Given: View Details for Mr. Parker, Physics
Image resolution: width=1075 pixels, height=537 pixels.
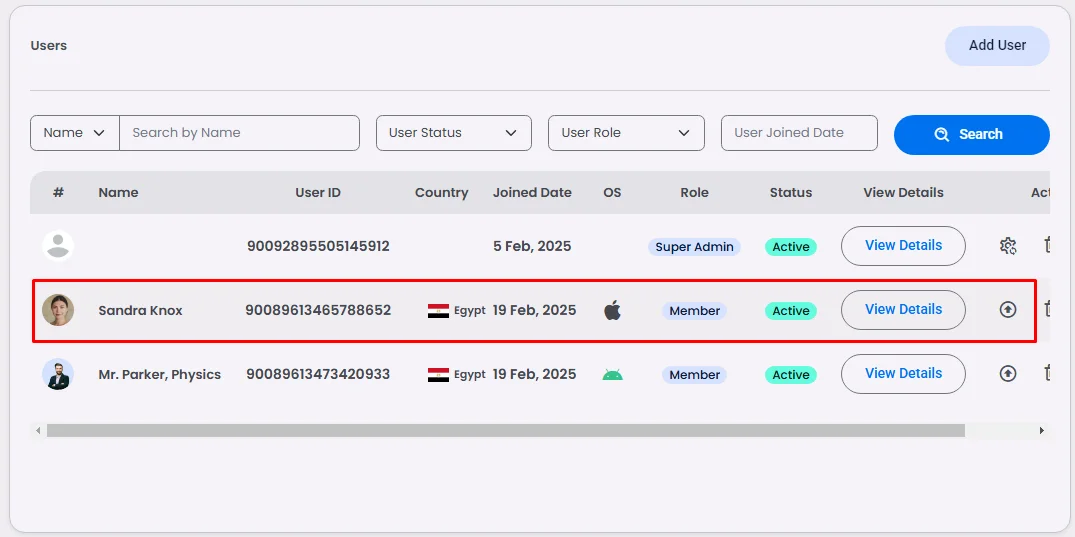Looking at the screenshot, I should [903, 374].
